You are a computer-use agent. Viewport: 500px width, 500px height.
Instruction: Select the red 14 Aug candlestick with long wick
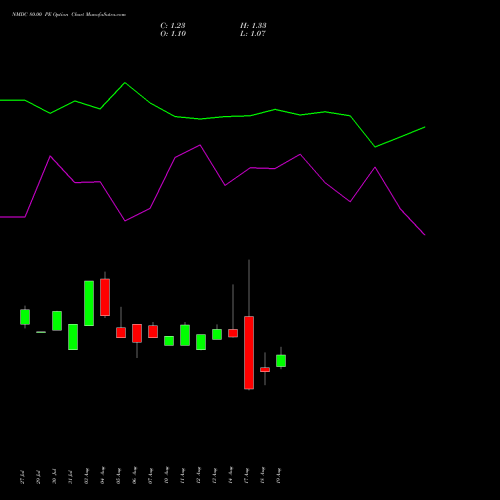click(x=233, y=333)
